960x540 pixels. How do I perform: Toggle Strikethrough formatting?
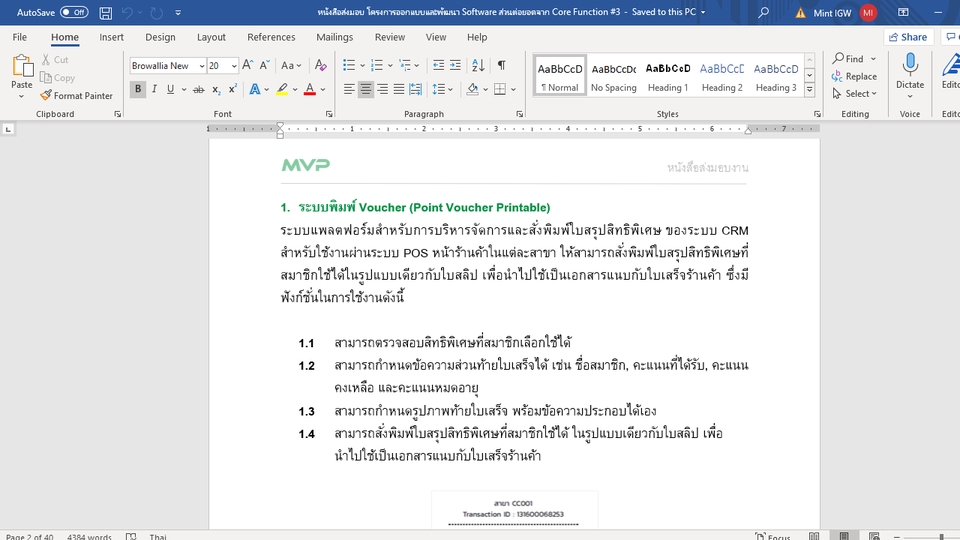coord(198,89)
